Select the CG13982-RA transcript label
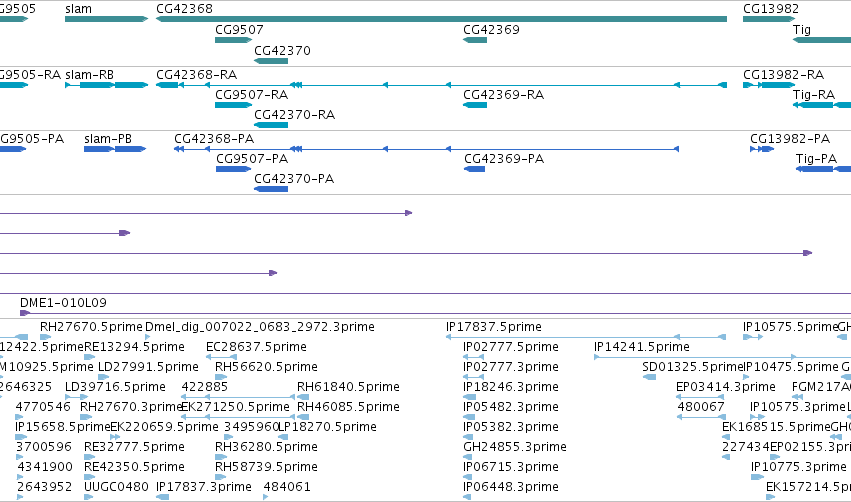The image size is (851, 502). (784, 74)
